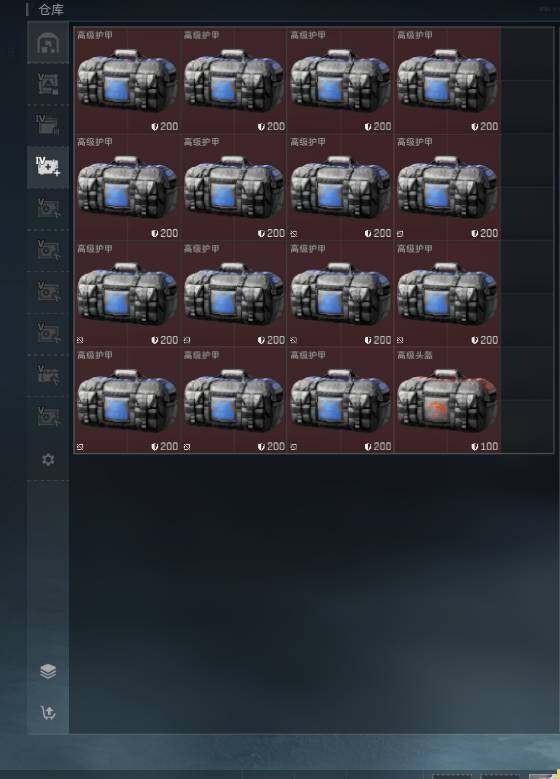Open the last level V container slot

click(x=48, y=417)
